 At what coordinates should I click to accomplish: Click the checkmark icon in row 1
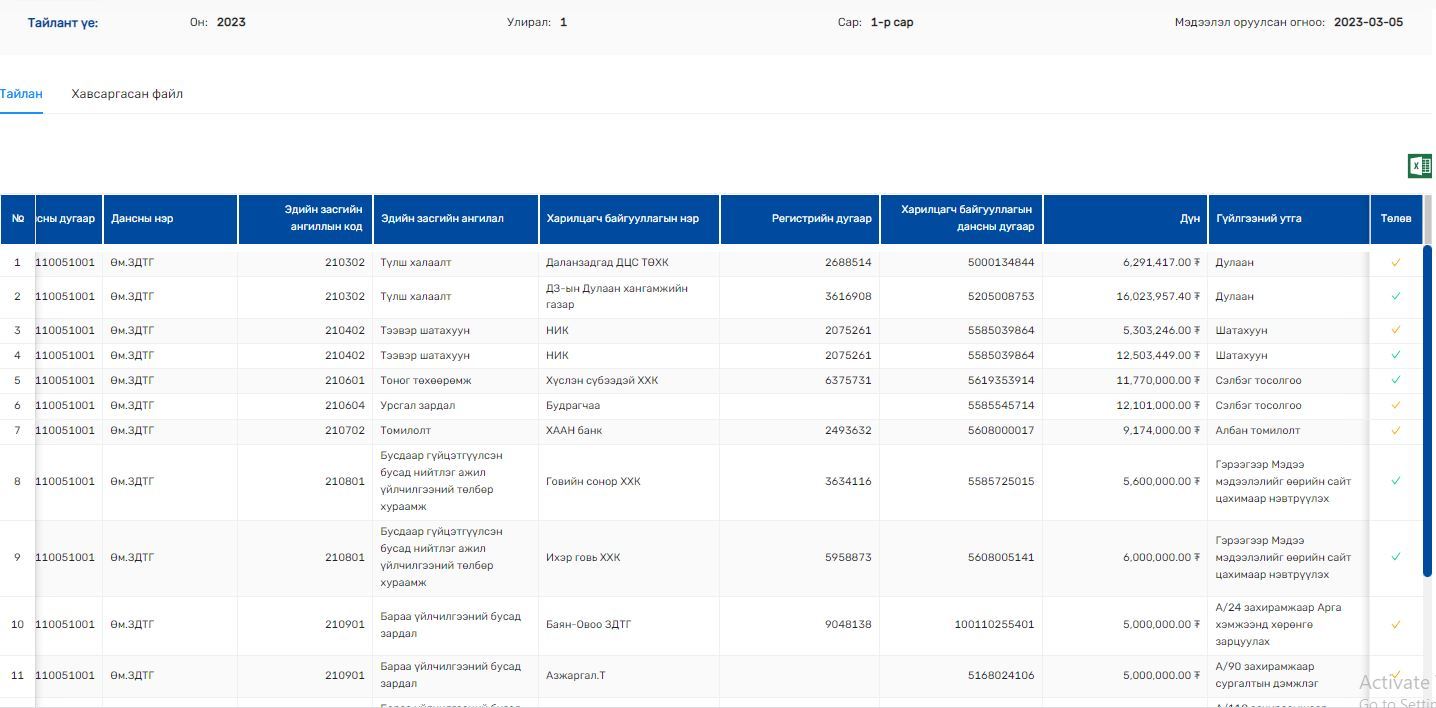[1396, 263]
